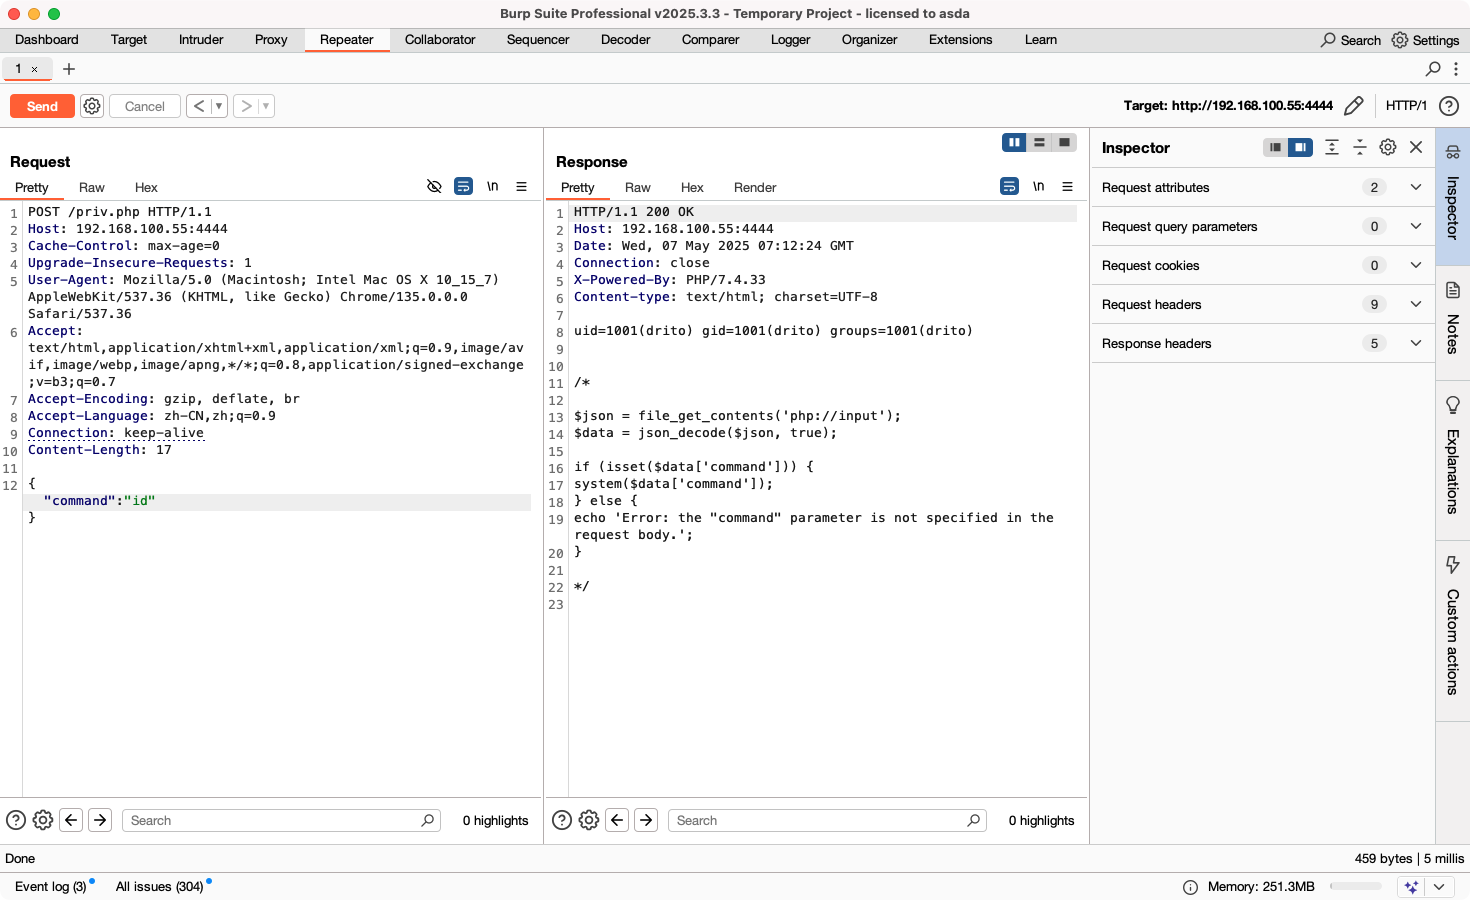Click the response search input field

827,820
